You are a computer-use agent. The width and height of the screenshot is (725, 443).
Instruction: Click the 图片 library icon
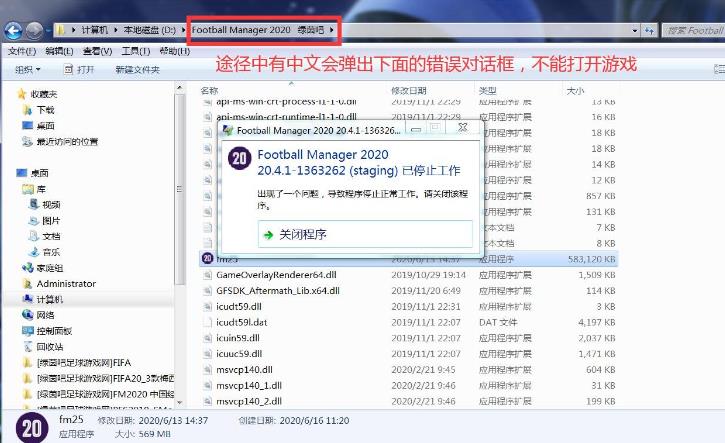[34, 221]
